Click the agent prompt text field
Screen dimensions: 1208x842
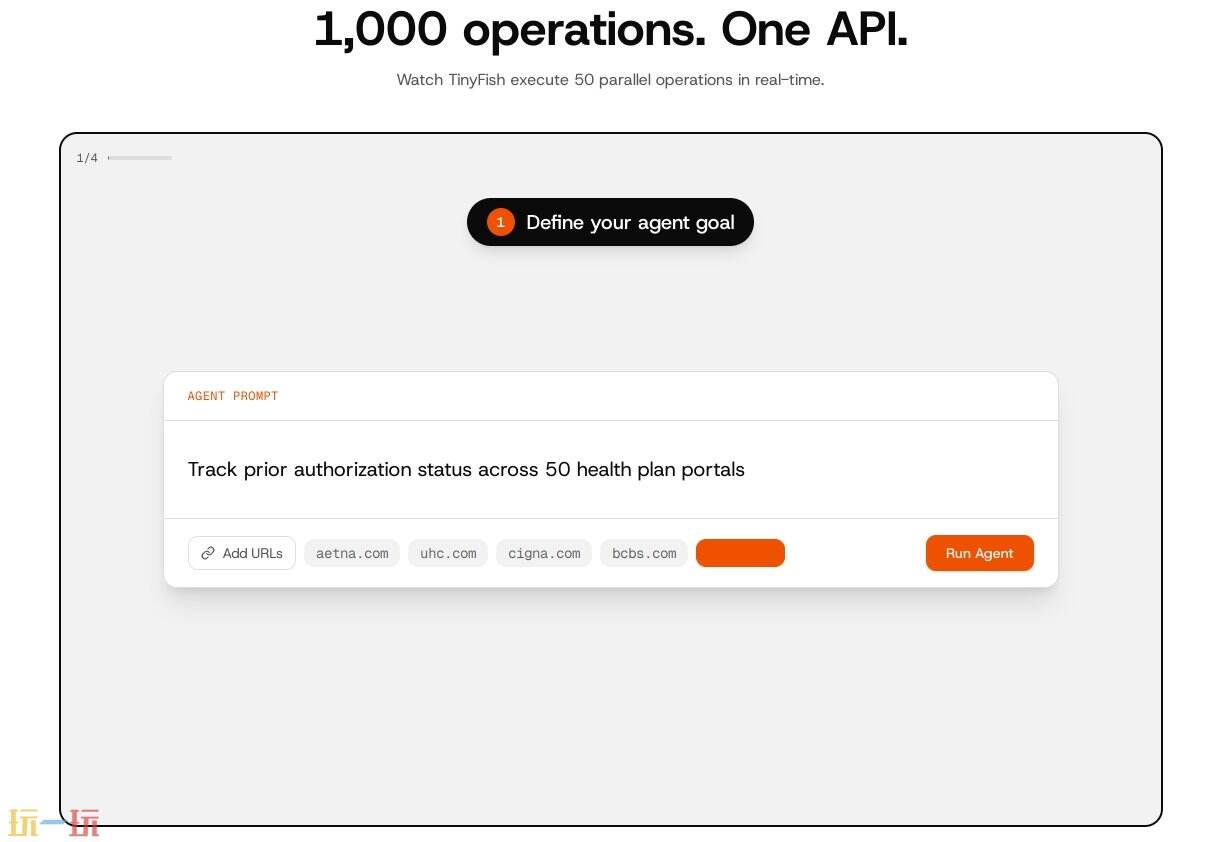610,469
